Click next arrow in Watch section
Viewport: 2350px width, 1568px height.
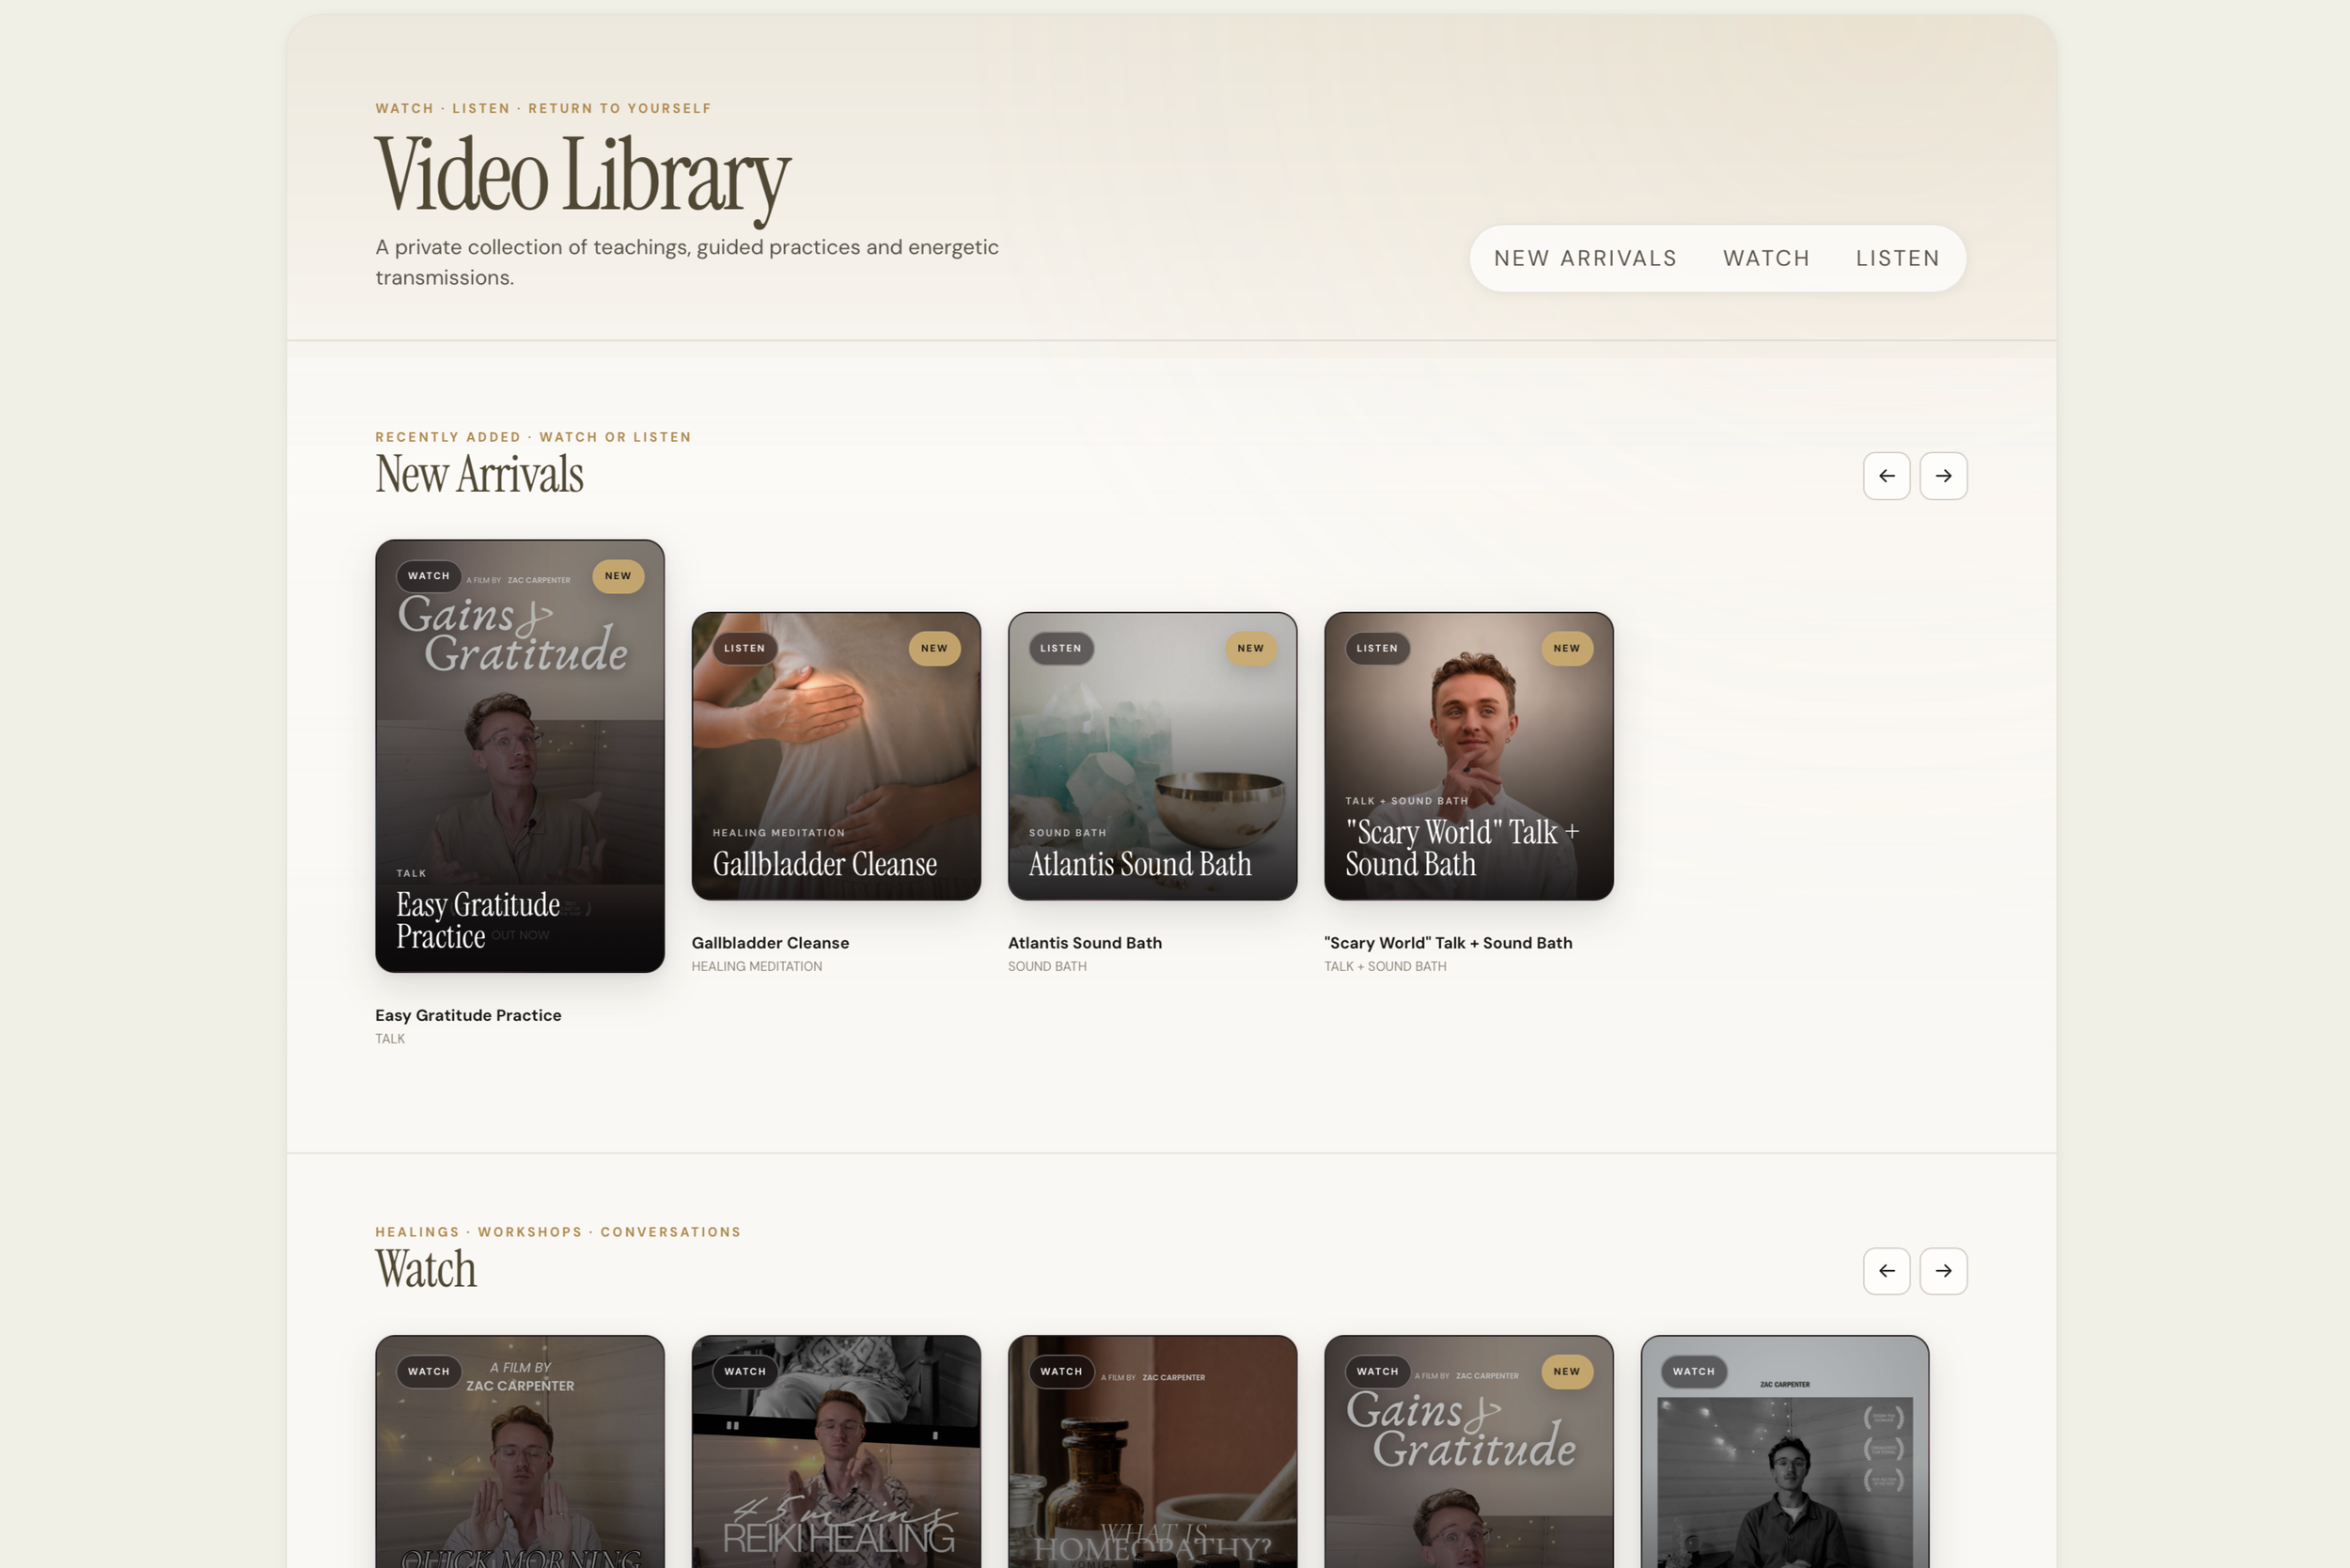tap(1943, 1271)
